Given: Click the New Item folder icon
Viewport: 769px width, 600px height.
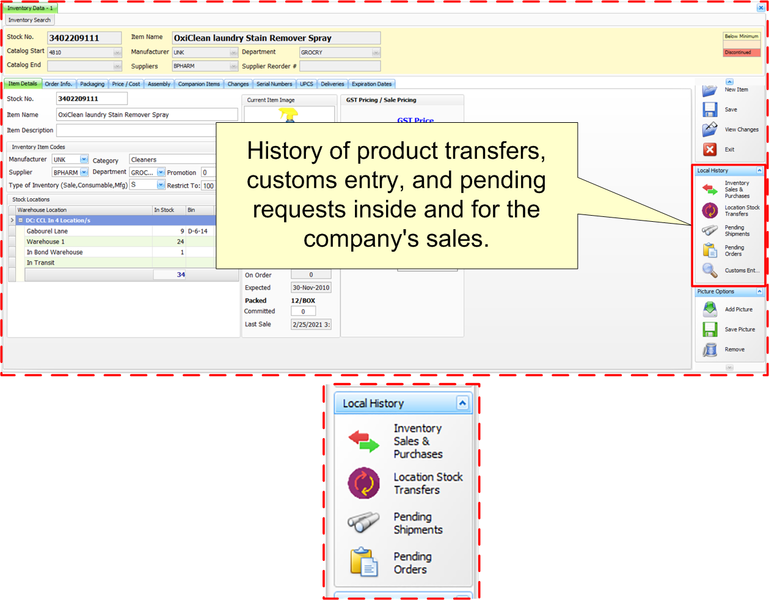Looking at the screenshot, I should tap(710, 90).
